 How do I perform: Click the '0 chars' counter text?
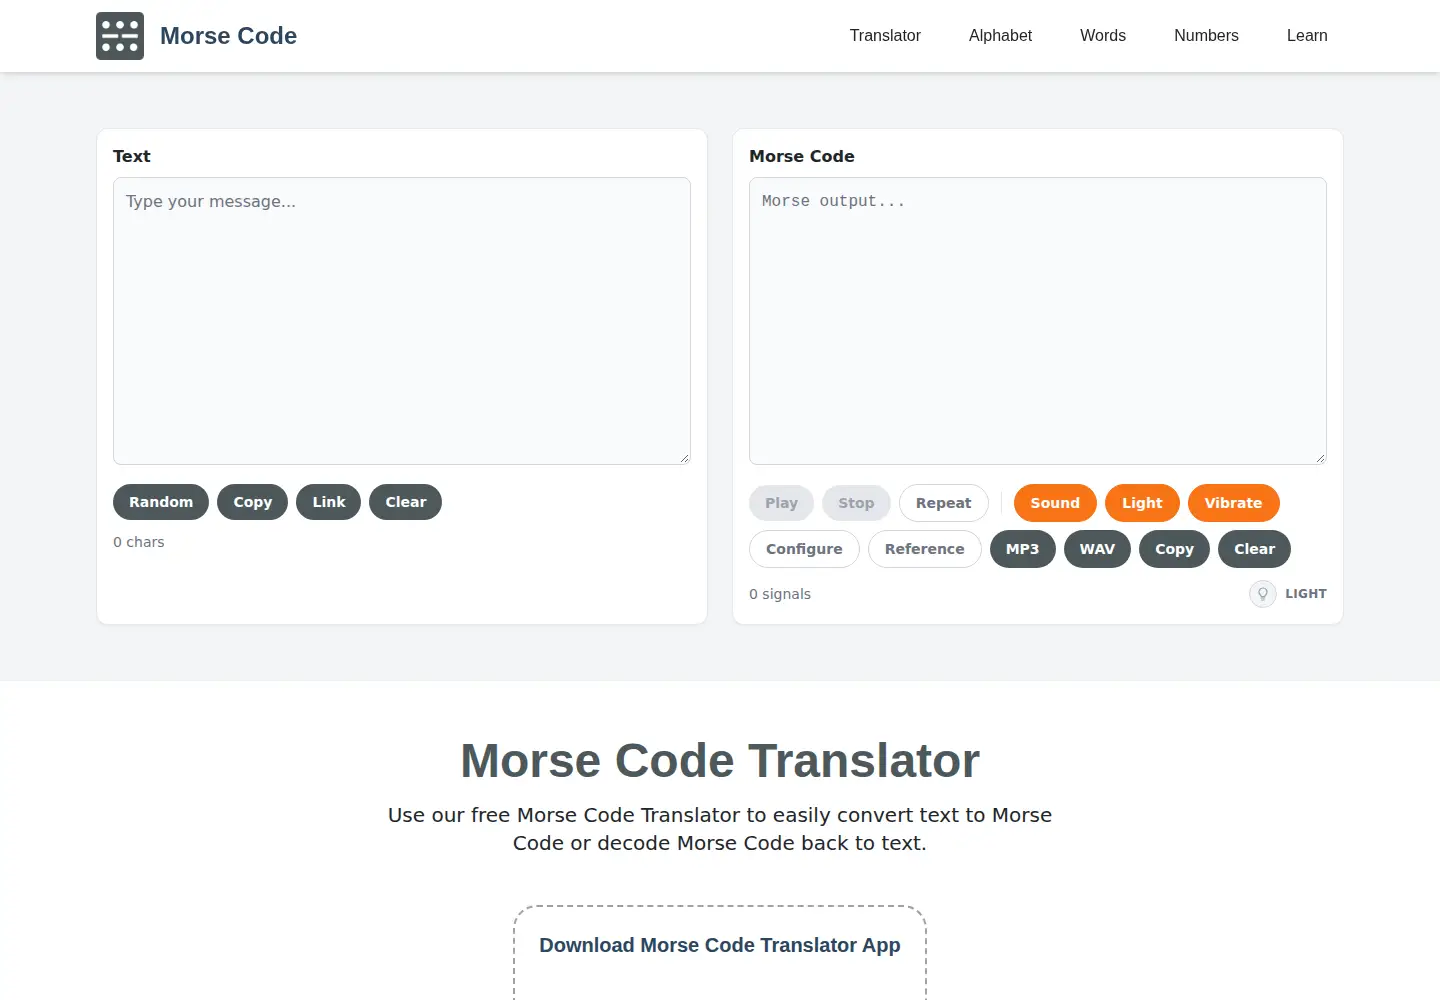coord(139,542)
